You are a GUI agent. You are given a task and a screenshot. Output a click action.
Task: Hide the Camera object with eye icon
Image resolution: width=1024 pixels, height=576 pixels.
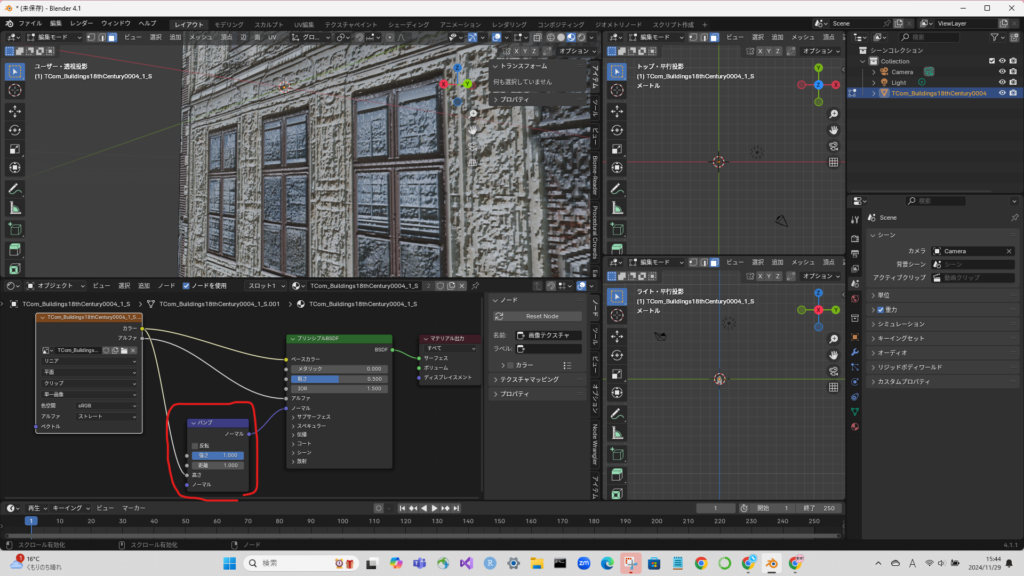[1002, 71]
